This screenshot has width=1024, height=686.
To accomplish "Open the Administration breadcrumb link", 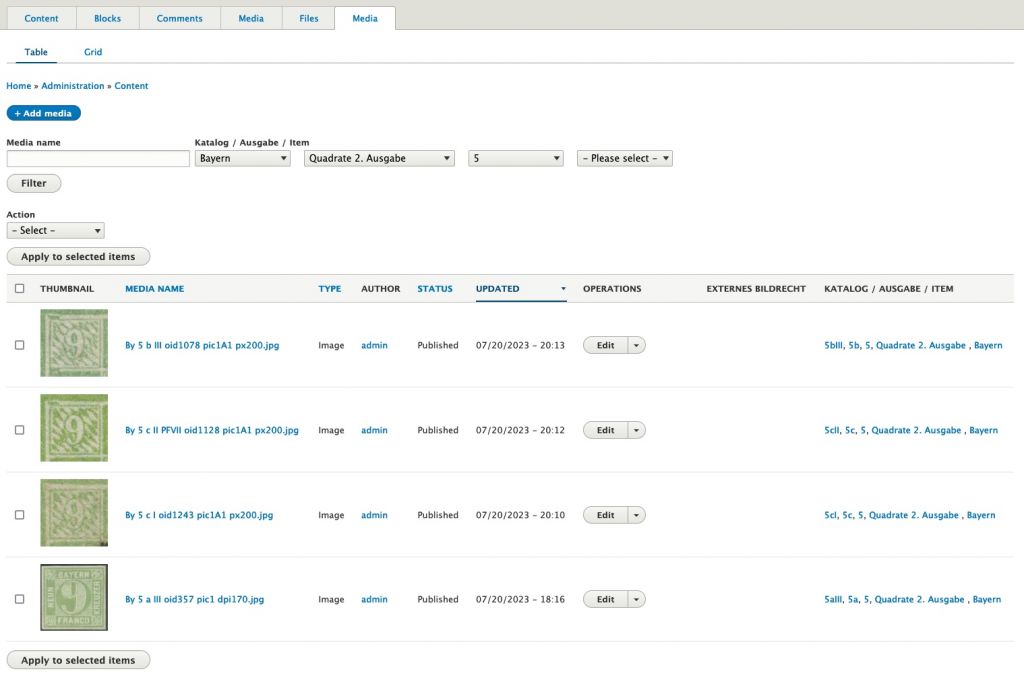I will [x=73, y=86].
